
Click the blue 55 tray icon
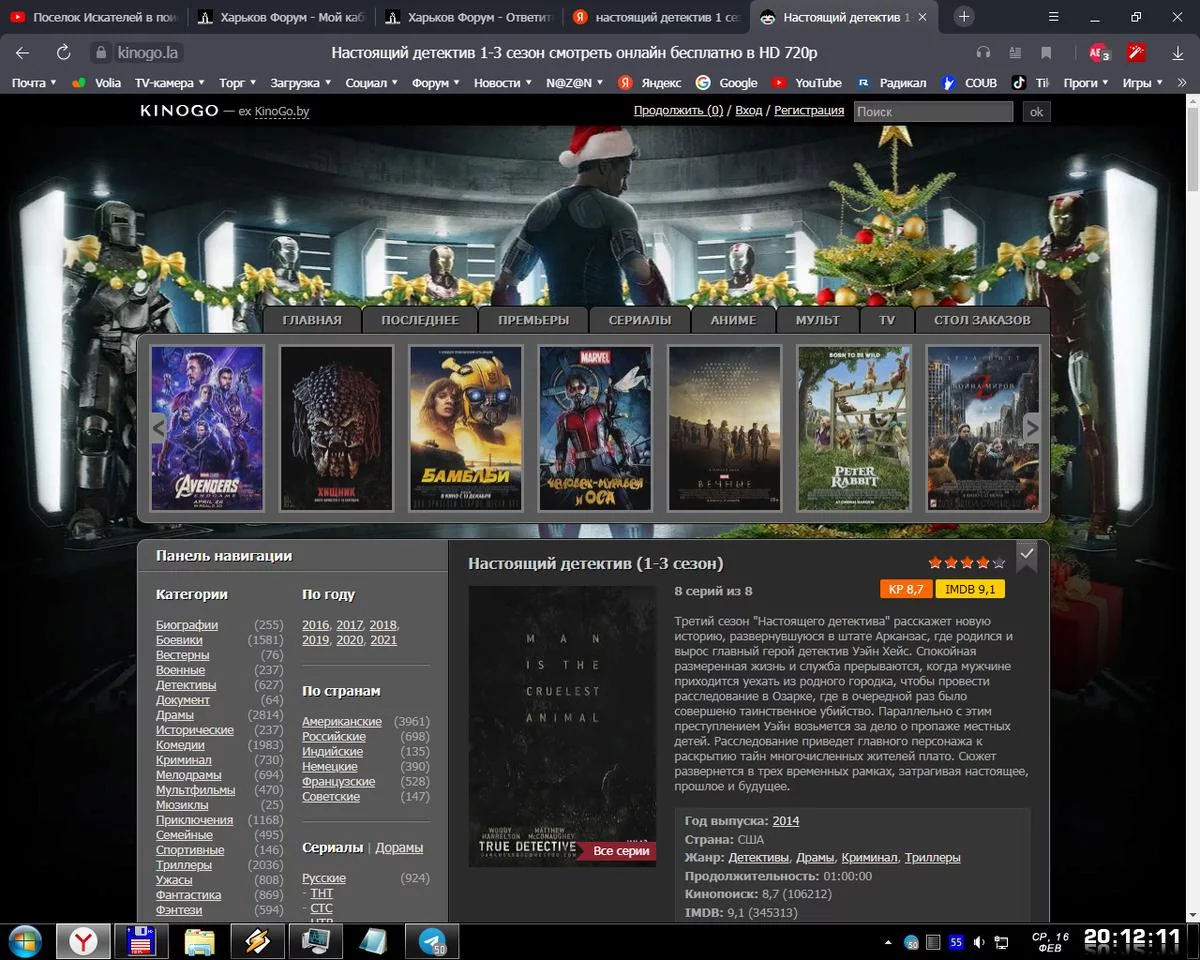tap(956, 942)
